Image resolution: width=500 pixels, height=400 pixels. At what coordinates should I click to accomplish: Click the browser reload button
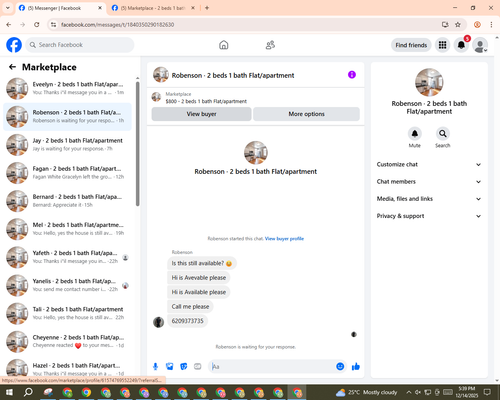click(x=37, y=25)
